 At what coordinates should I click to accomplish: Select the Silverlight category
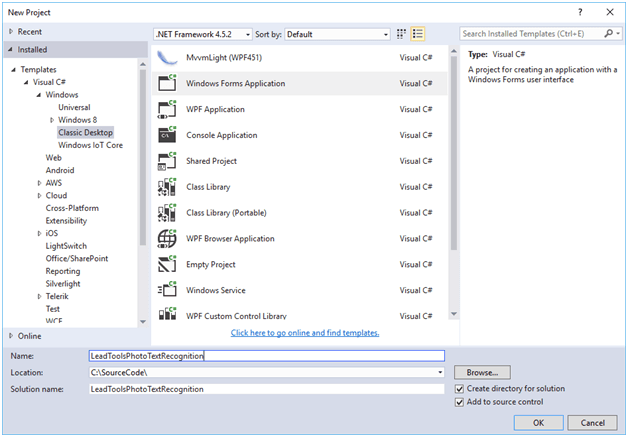(x=63, y=284)
